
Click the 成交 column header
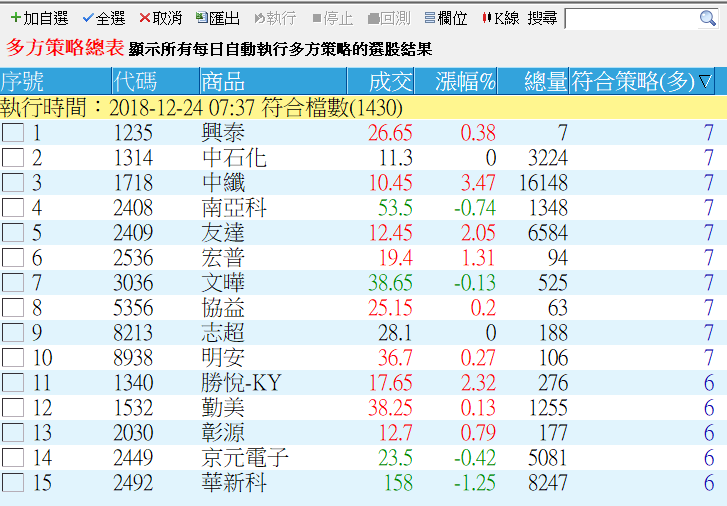[x=389, y=82]
